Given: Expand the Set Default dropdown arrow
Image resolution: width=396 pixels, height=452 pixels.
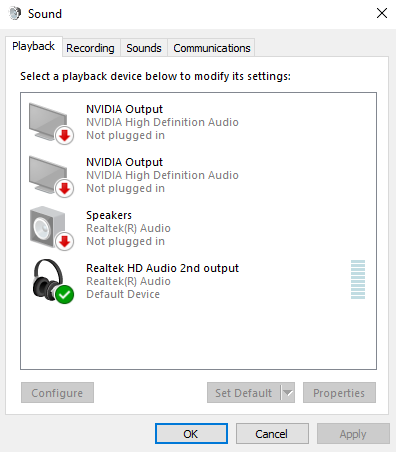Looking at the screenshot, I should pyautogui.click(x=288, y=393).
